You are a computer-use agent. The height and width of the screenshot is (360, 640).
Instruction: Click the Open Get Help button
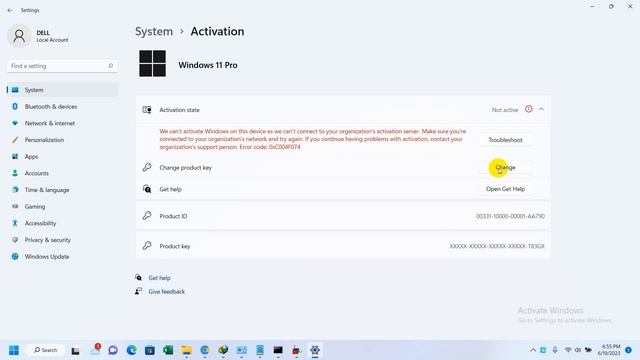coord(505,189)
